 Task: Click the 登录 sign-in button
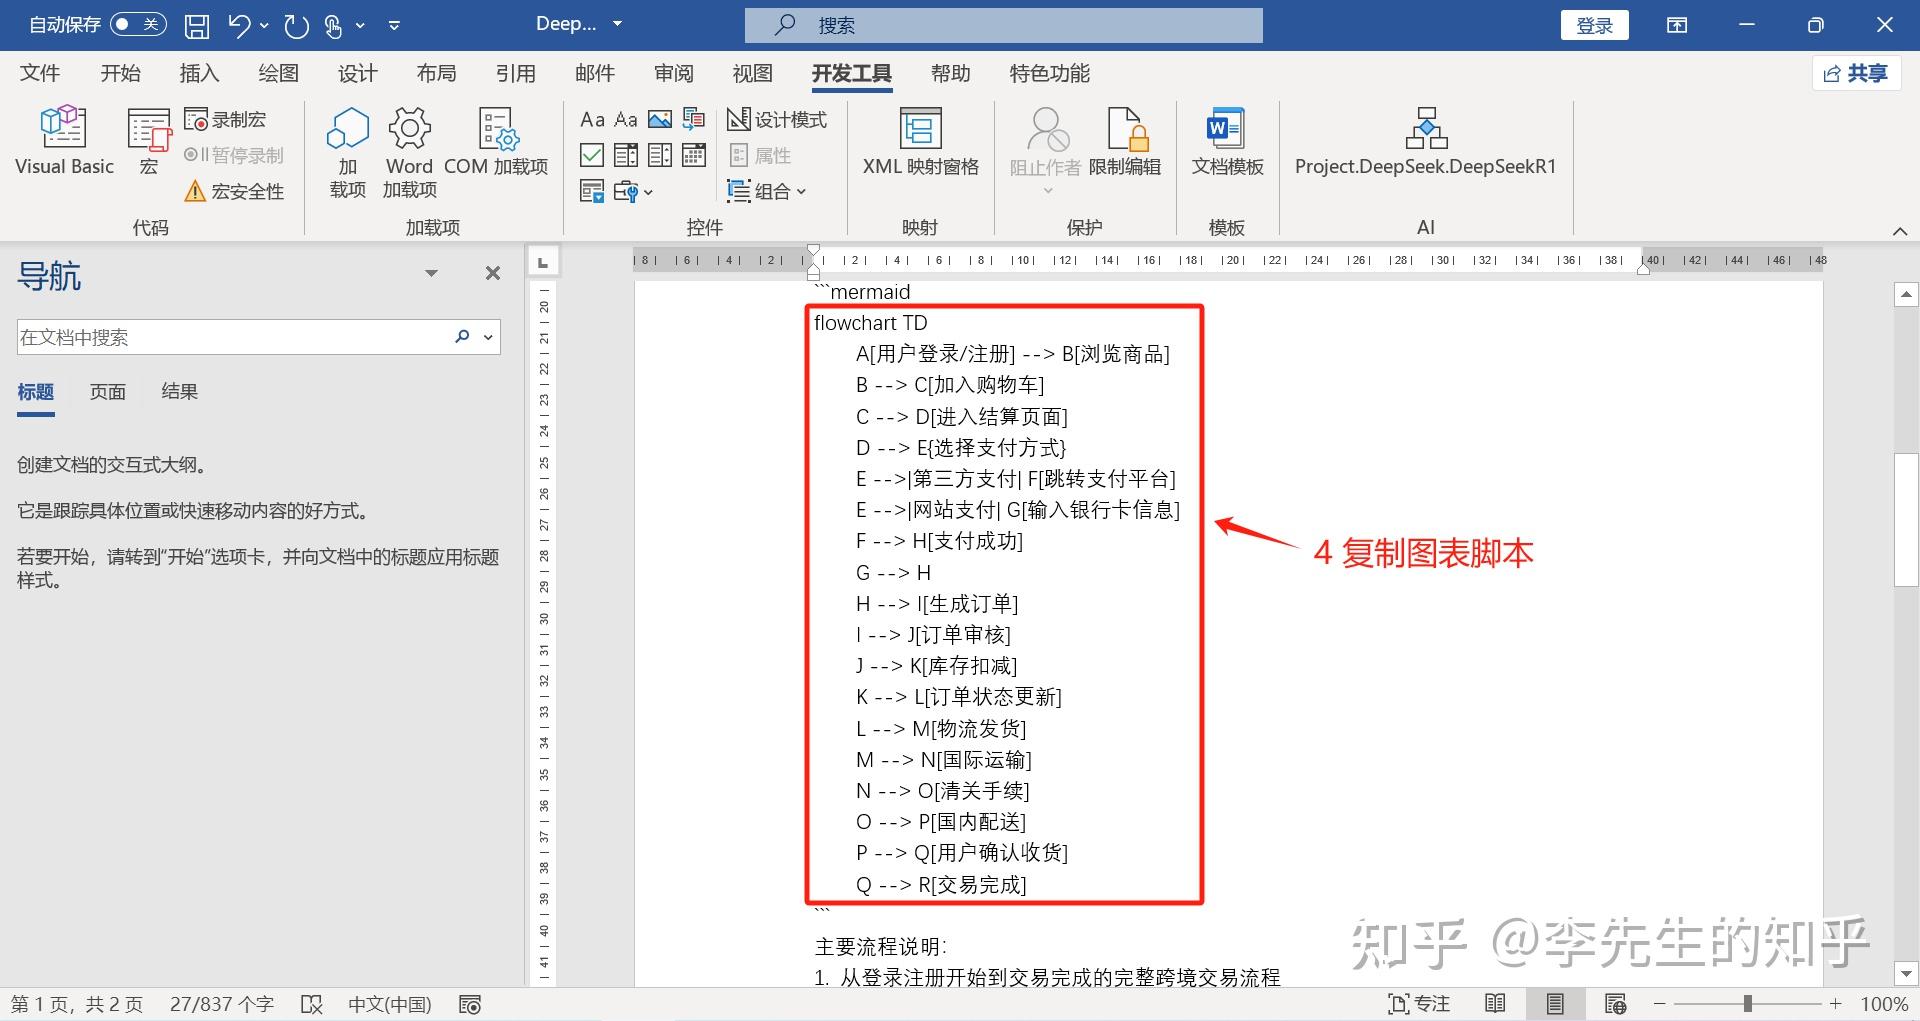pyautogui.click(x=1594, y=25)
